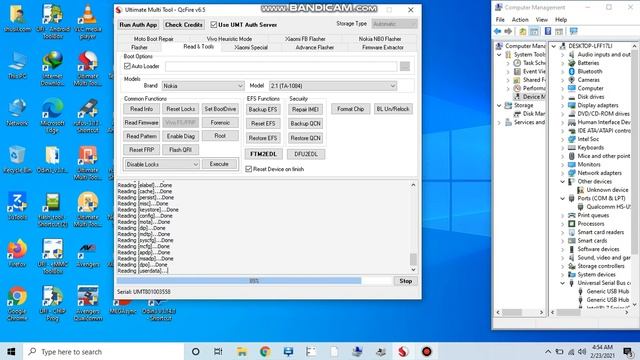Click the reading progress bar
The width and height of the screenshot is (640, 360).
[x=254, y=281]
